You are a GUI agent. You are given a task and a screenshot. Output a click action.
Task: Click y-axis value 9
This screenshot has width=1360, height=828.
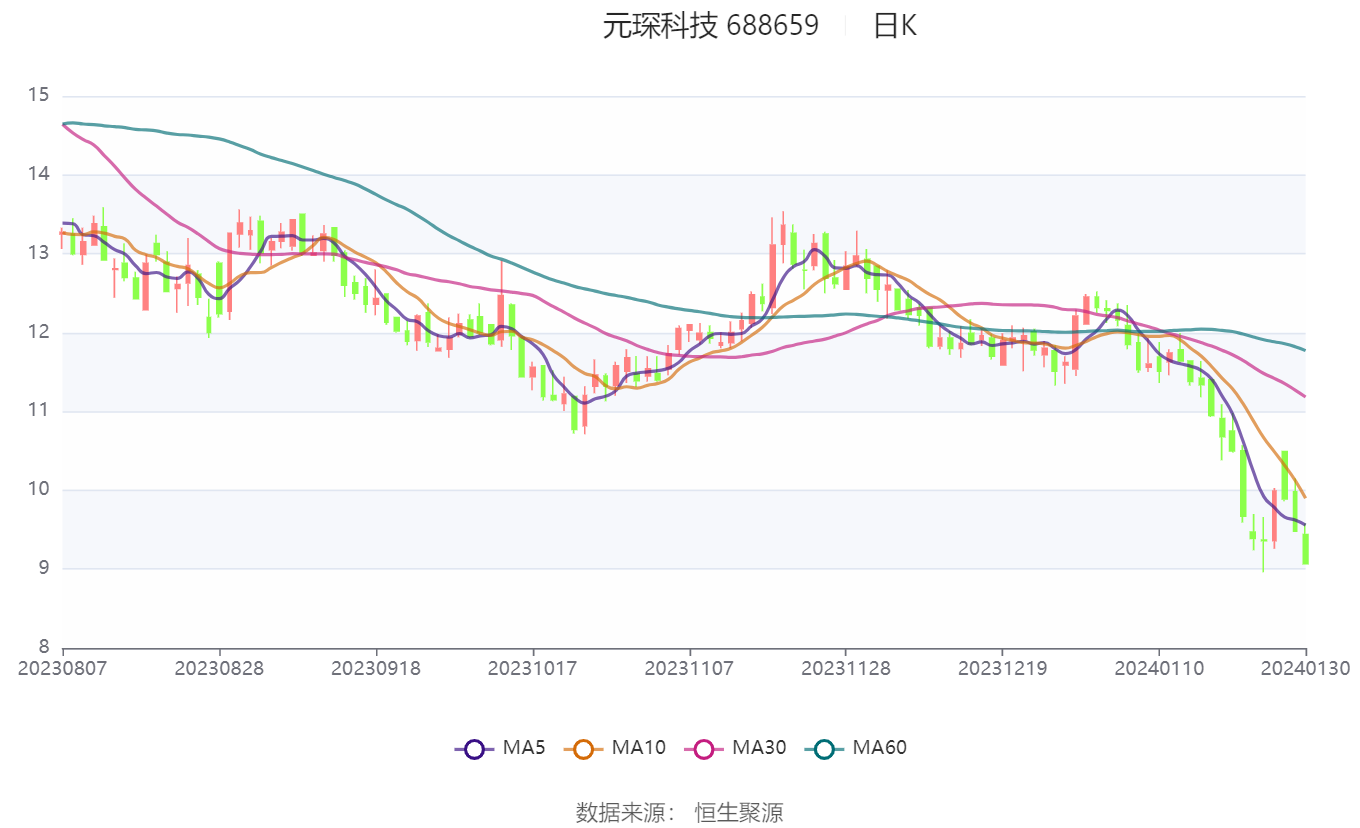44,569
